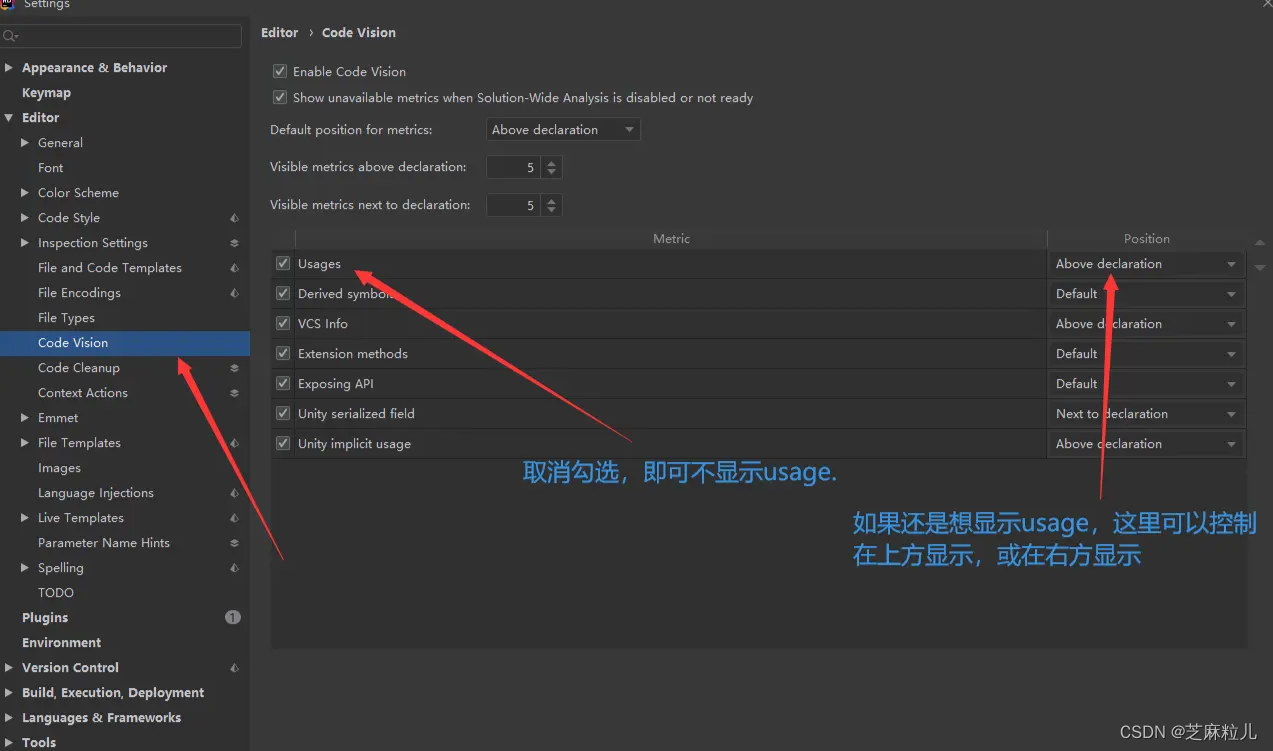Click the modified-settings indicator beside Code Style
The image size is (1273, 751).
[x=233, y=217]
